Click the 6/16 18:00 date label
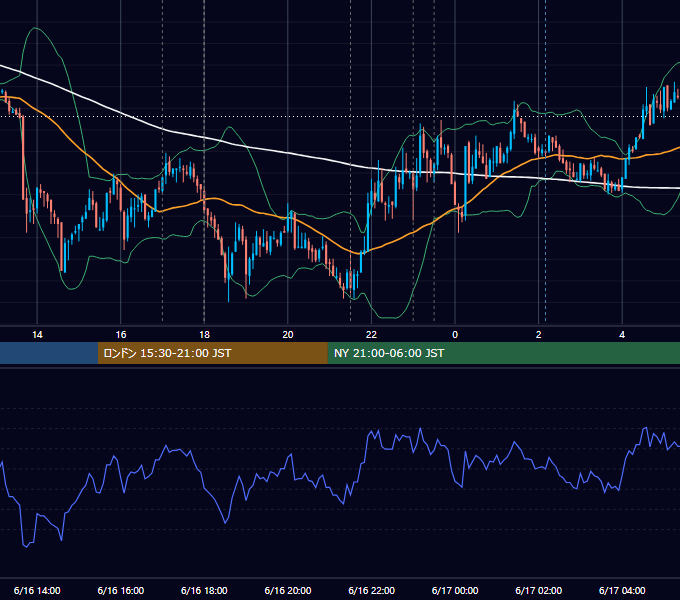Screen dimensions: 680x600 pyautogui.click(x=204, y=590)
